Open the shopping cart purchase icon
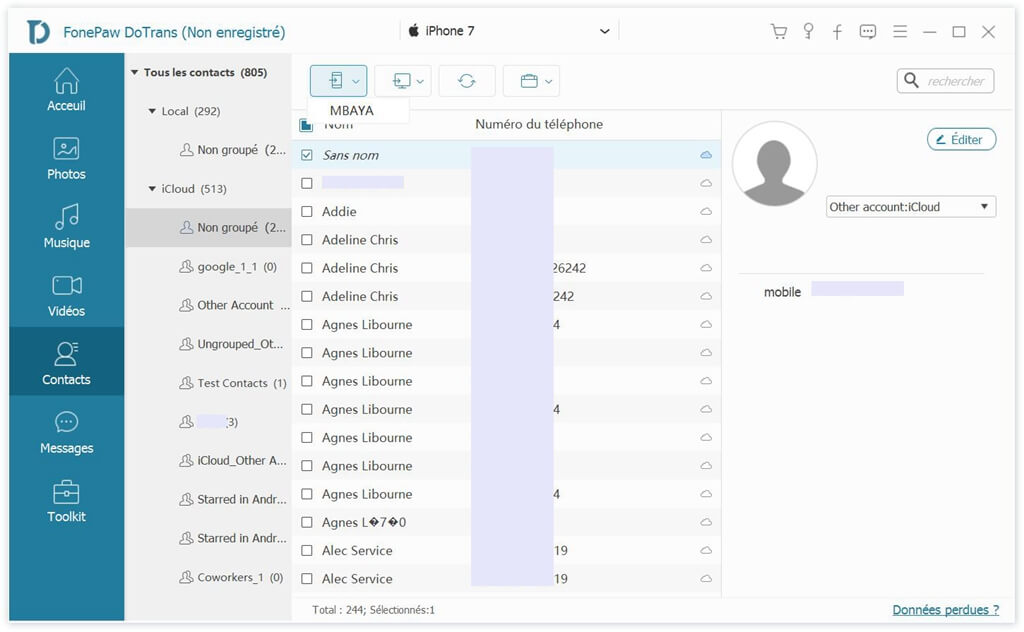 (x=778, y=31)
